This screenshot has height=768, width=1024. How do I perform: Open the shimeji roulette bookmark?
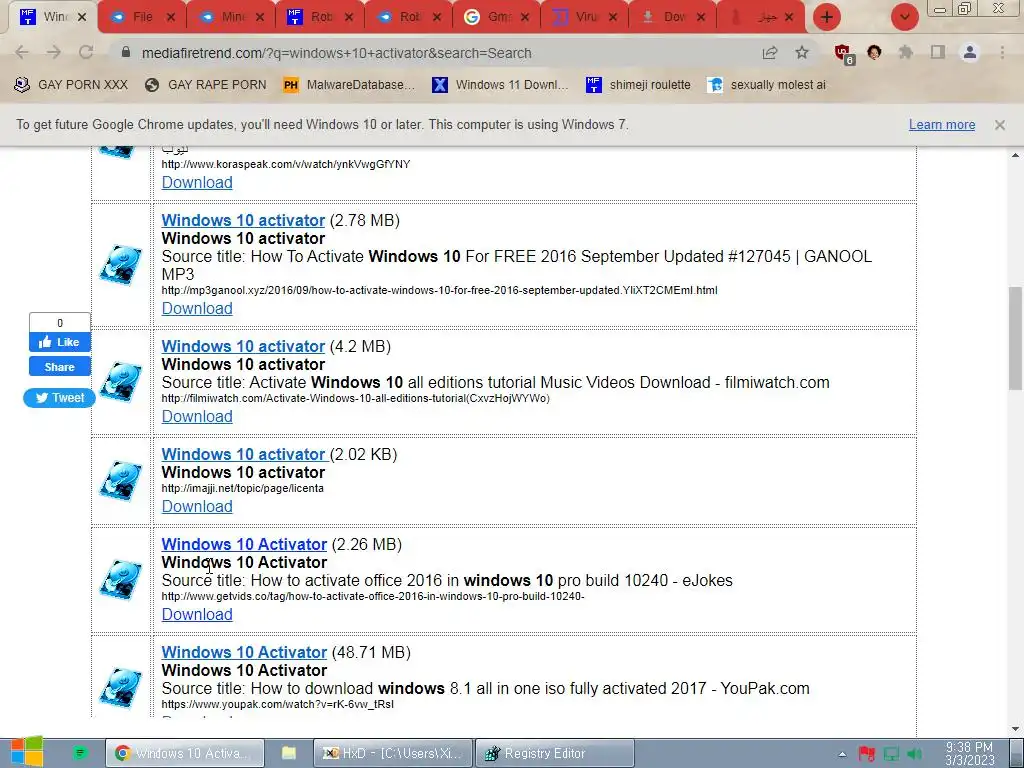click(x=638, y=85)
